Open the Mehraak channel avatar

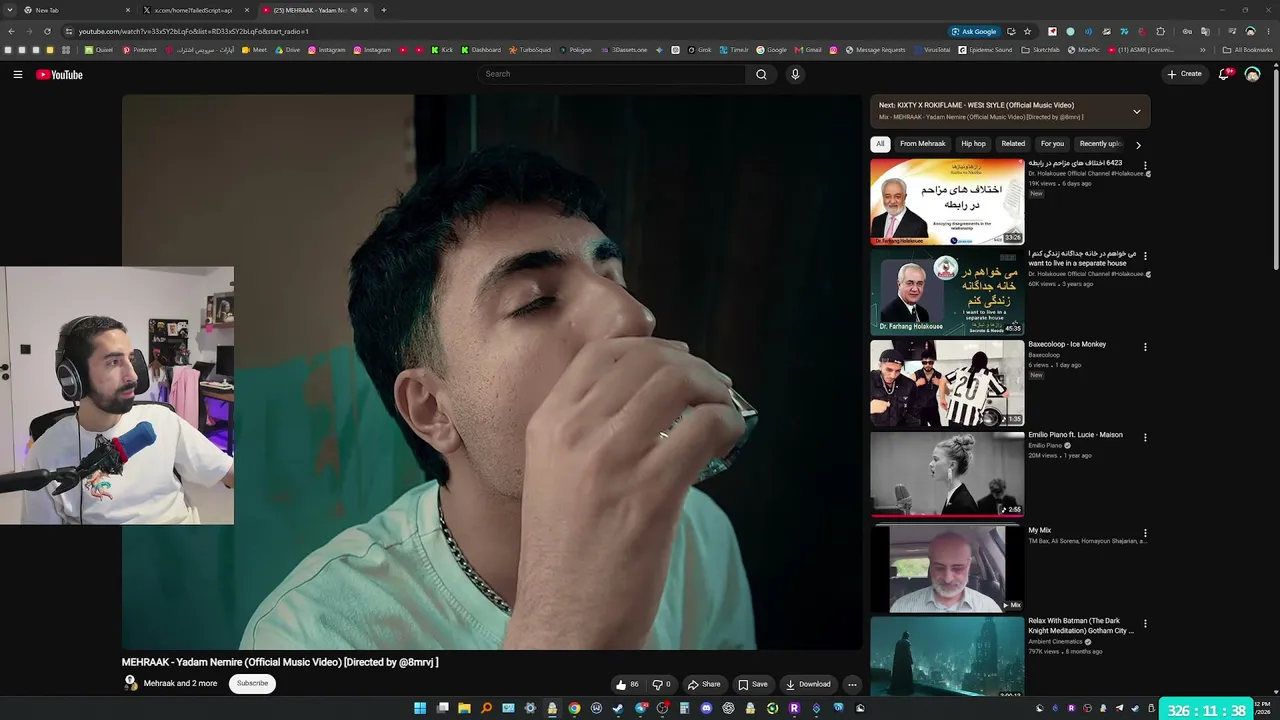tap(130, 683)
